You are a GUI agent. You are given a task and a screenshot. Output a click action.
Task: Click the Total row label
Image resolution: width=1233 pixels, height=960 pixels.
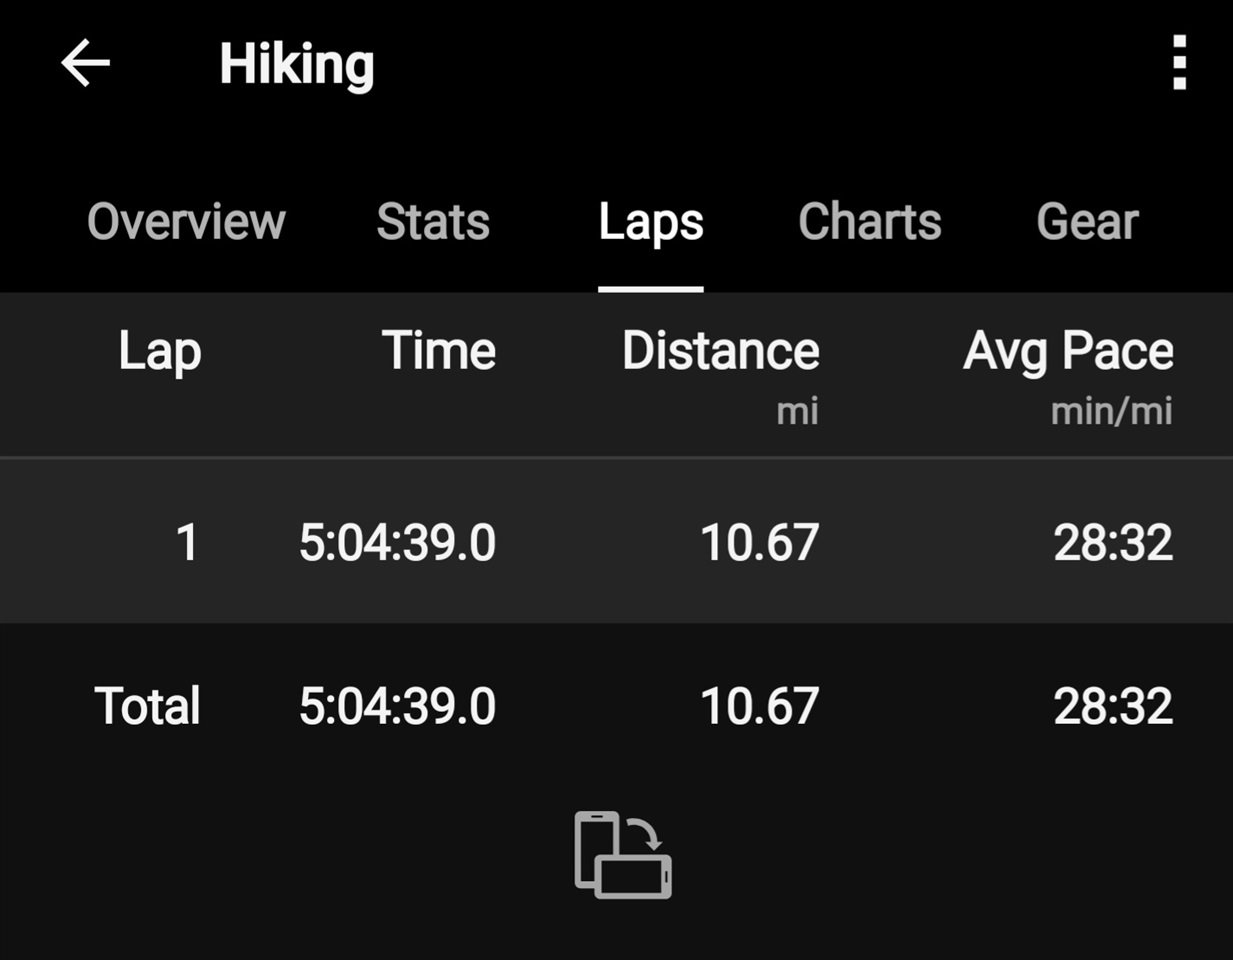pos(148,706)
